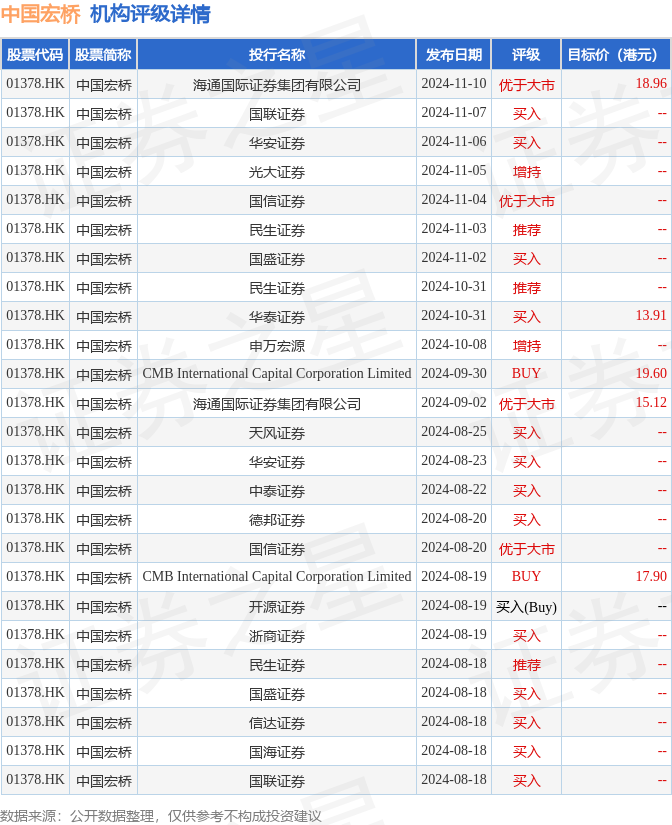Click 01378.HK in the 光大证券 row
672x825 pixels.
click(35, 170)
